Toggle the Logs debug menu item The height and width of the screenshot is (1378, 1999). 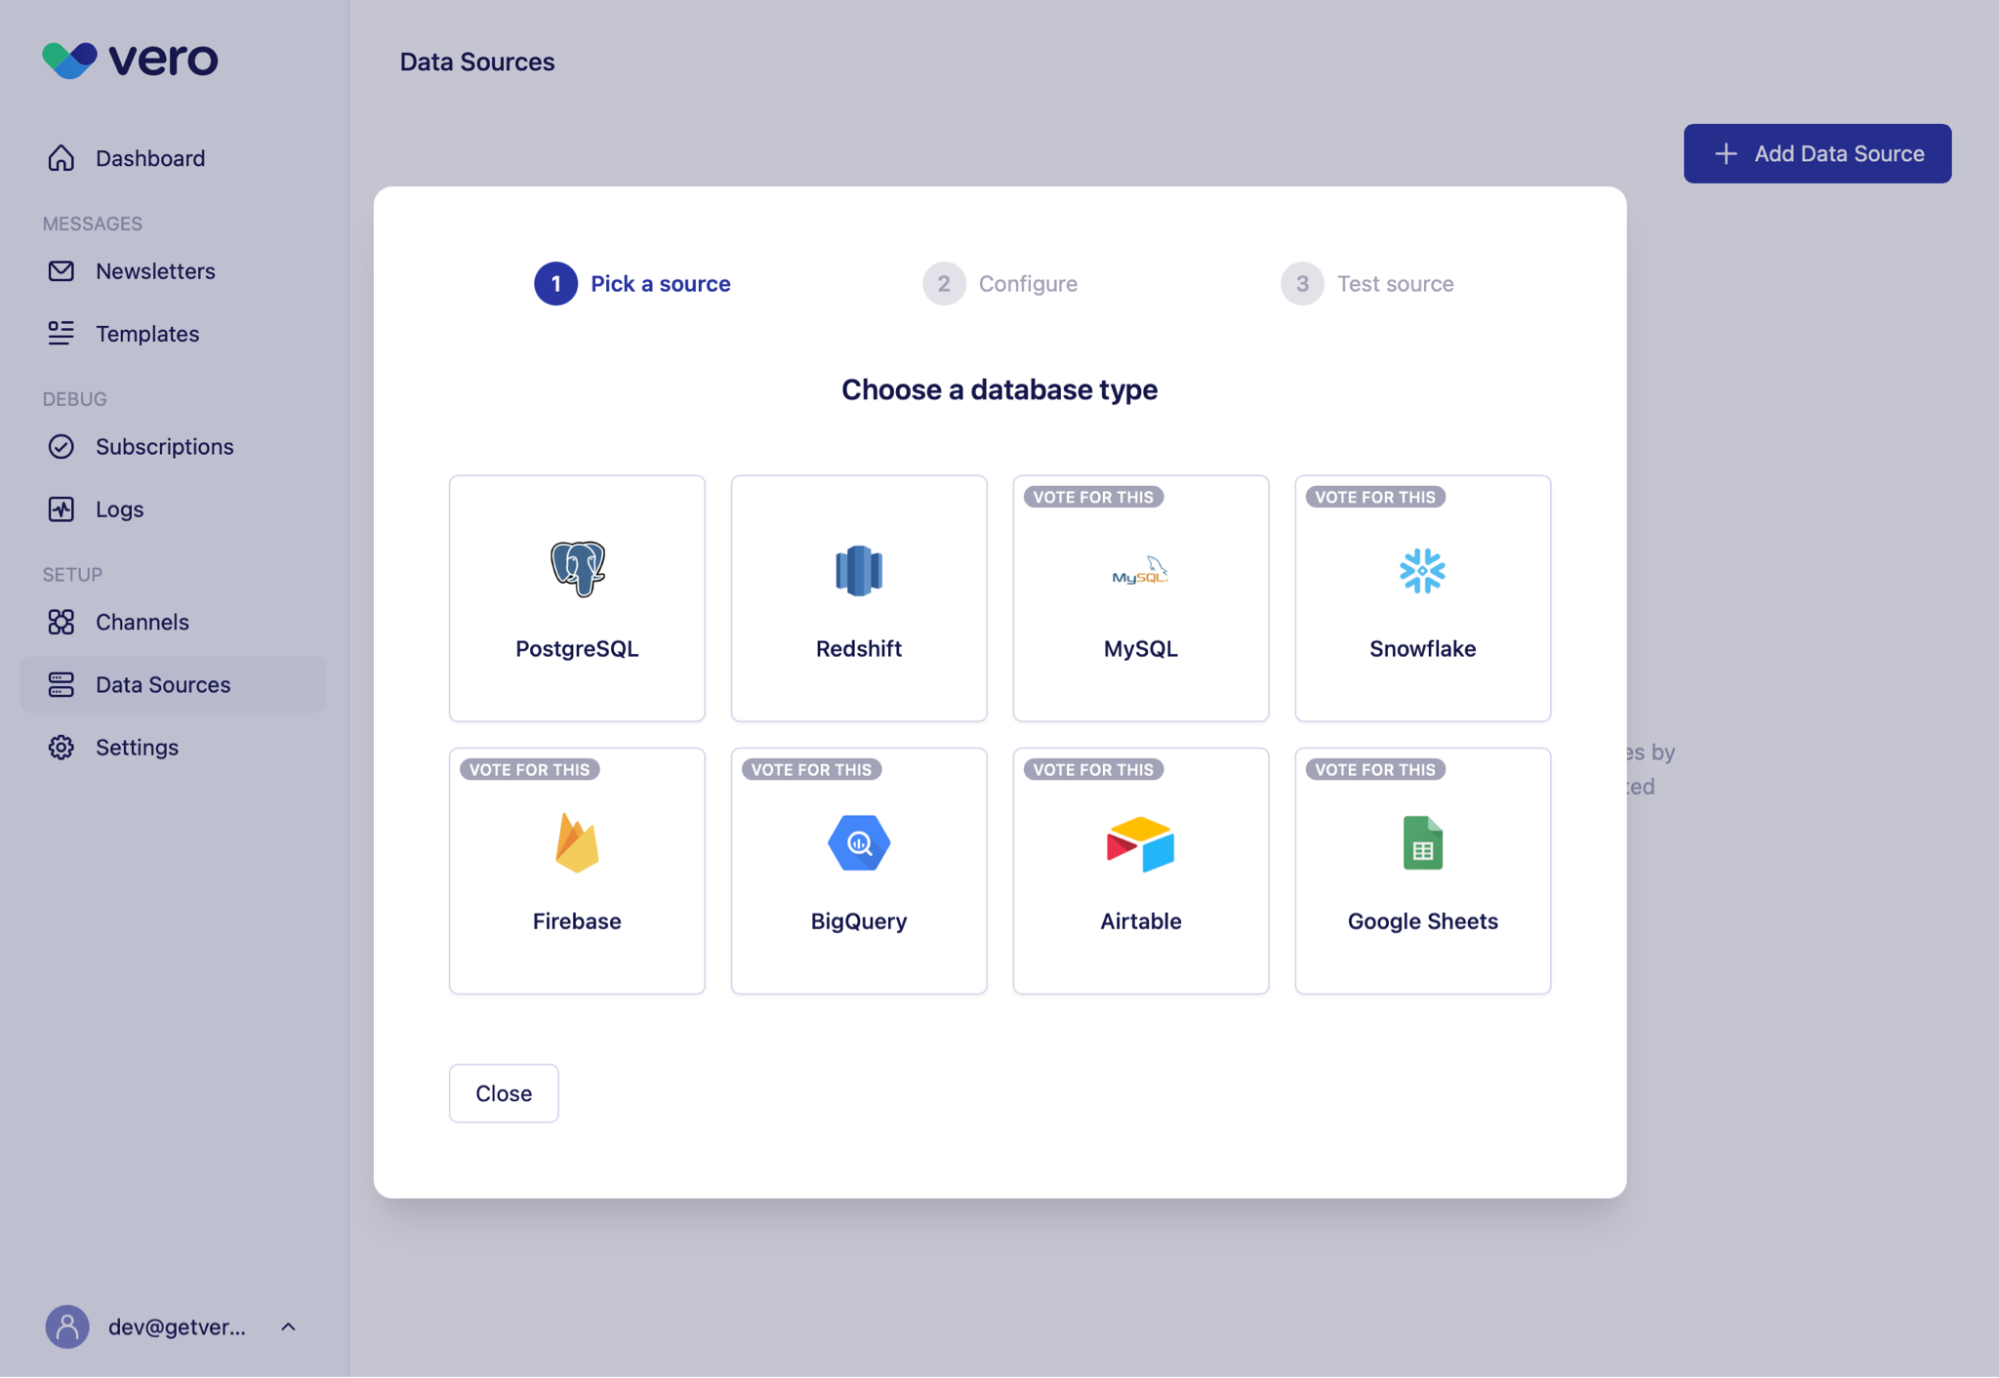[x=120, y=509]
